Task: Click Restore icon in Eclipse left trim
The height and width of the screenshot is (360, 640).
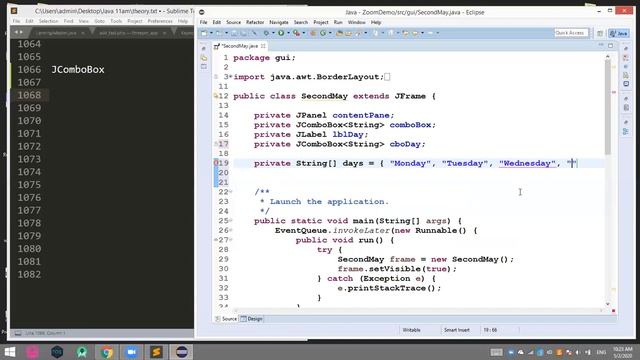Action: click(204, 49)
